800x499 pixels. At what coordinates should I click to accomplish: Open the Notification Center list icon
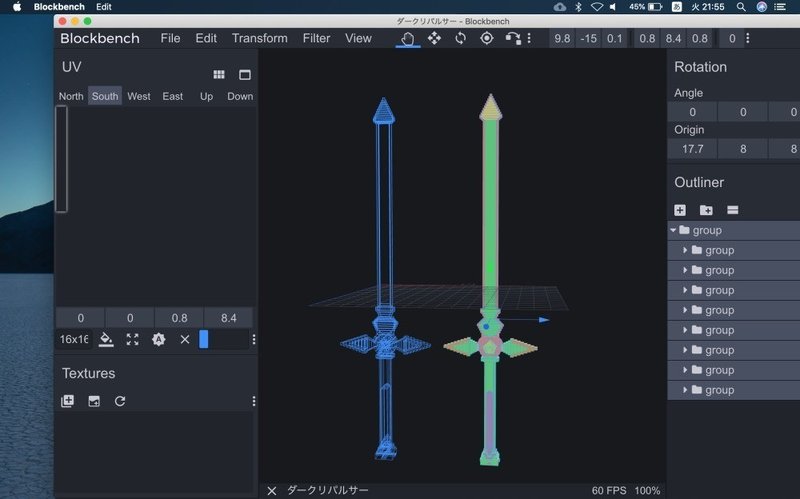pos(780,7)
